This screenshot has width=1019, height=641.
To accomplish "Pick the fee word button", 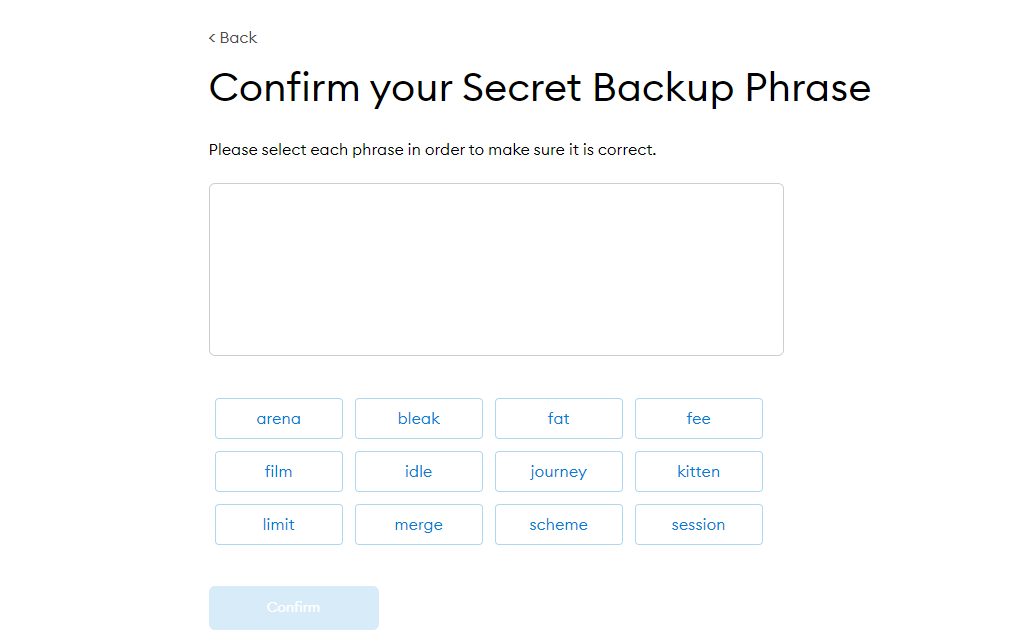I will coord(699,419).
